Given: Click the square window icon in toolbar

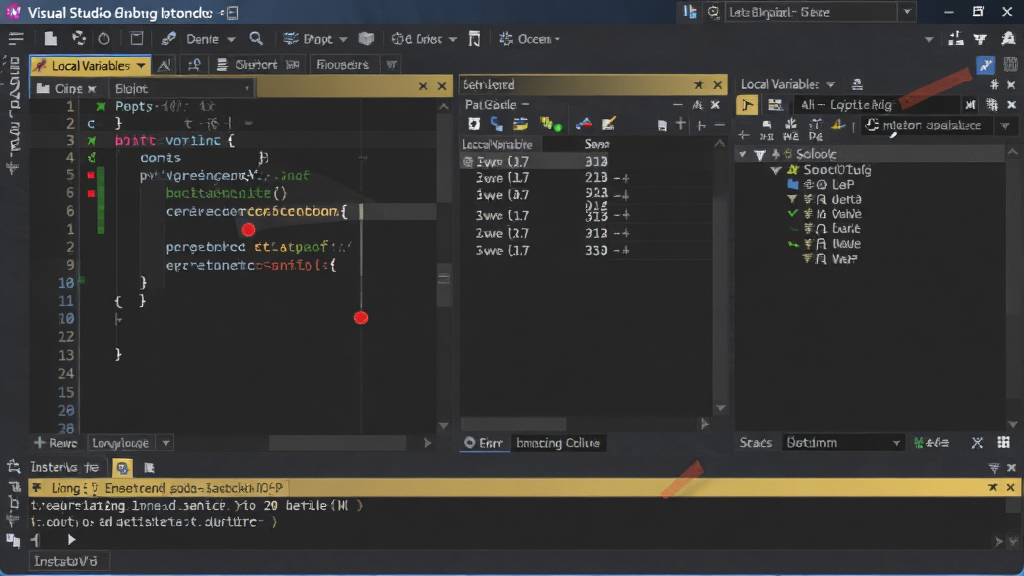Looking at the screenshot, I should point(136,39).
